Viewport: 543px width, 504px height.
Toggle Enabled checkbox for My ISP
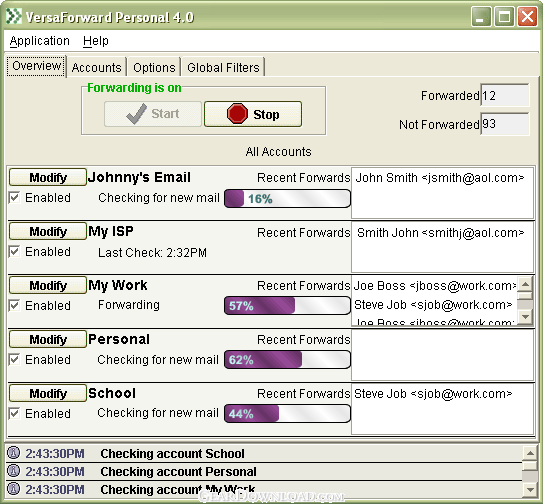14,251
